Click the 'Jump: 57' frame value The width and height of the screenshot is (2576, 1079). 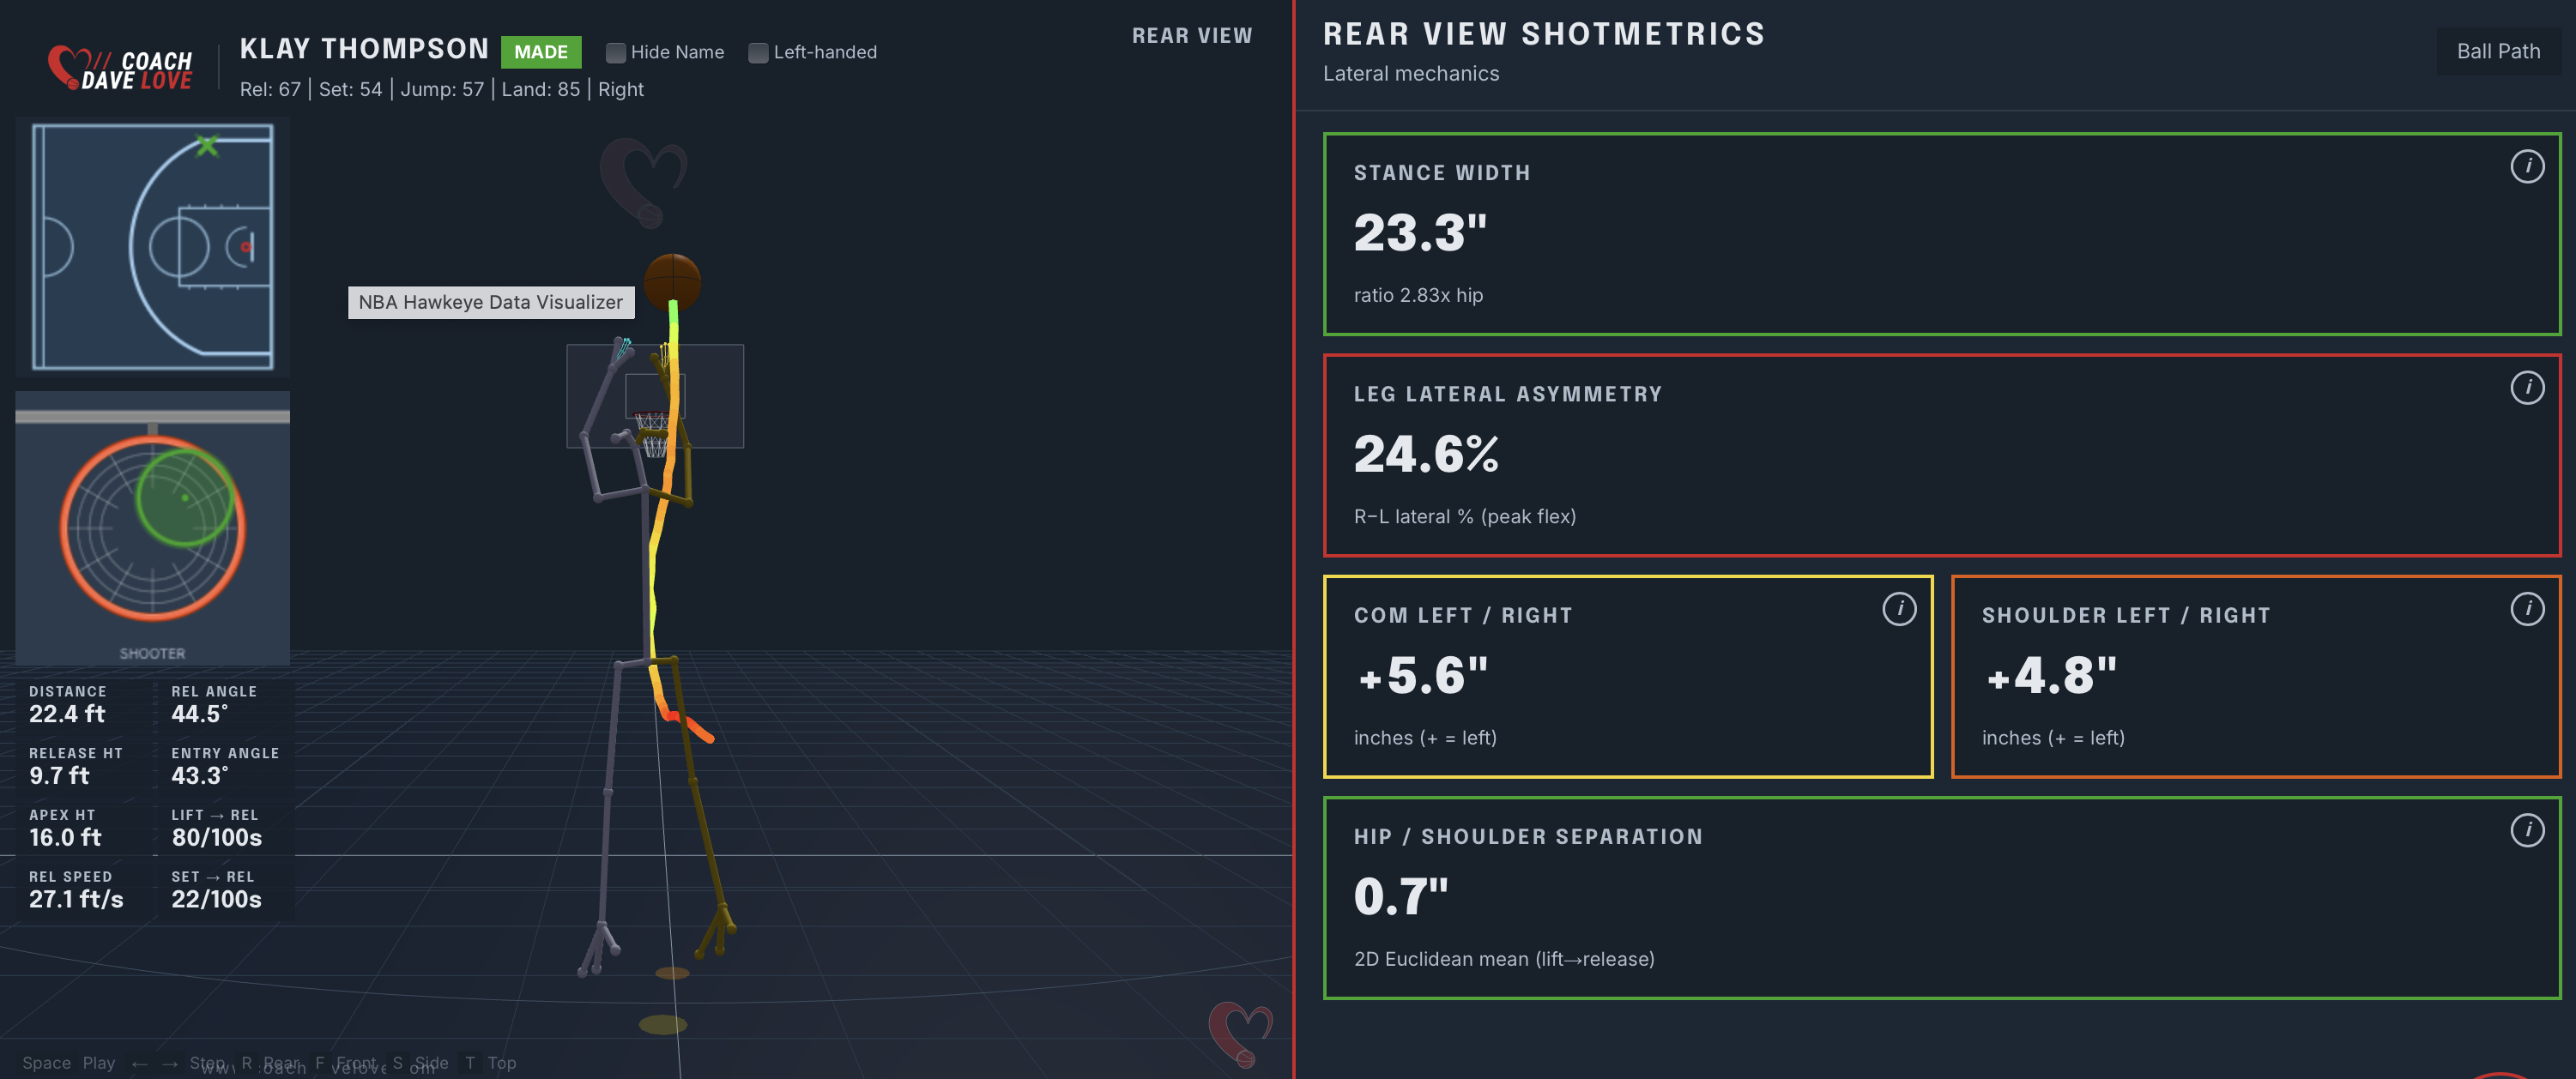click(442, 89)
